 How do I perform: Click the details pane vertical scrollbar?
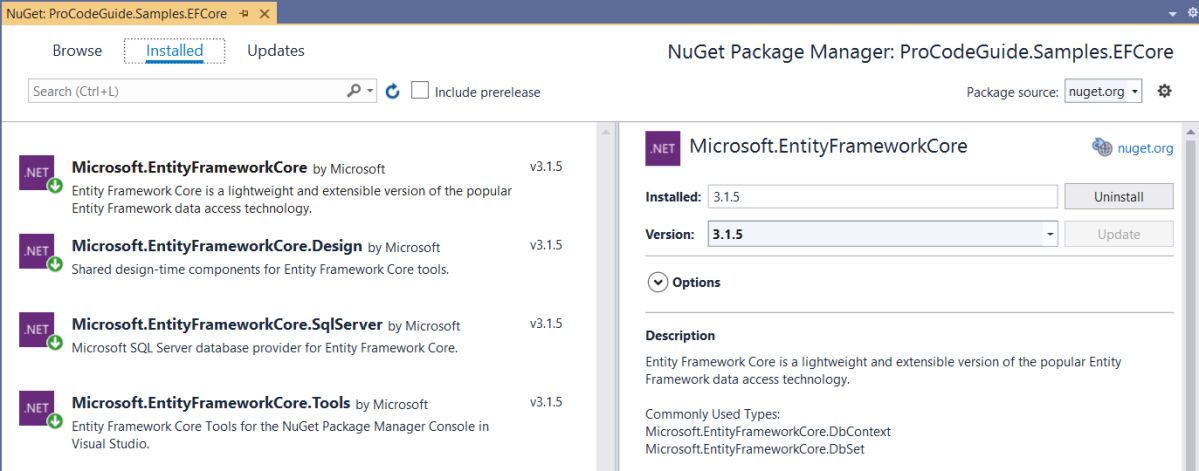1190,300
